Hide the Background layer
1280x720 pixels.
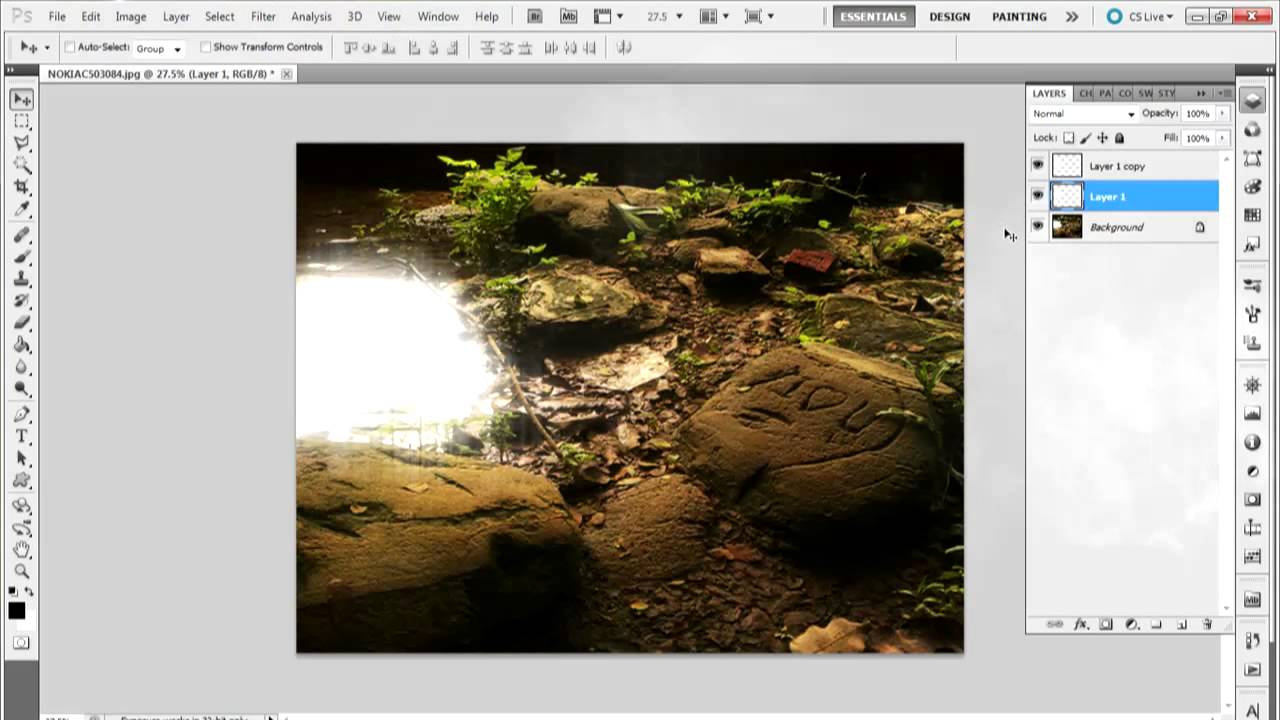(x=1037, y=227)
